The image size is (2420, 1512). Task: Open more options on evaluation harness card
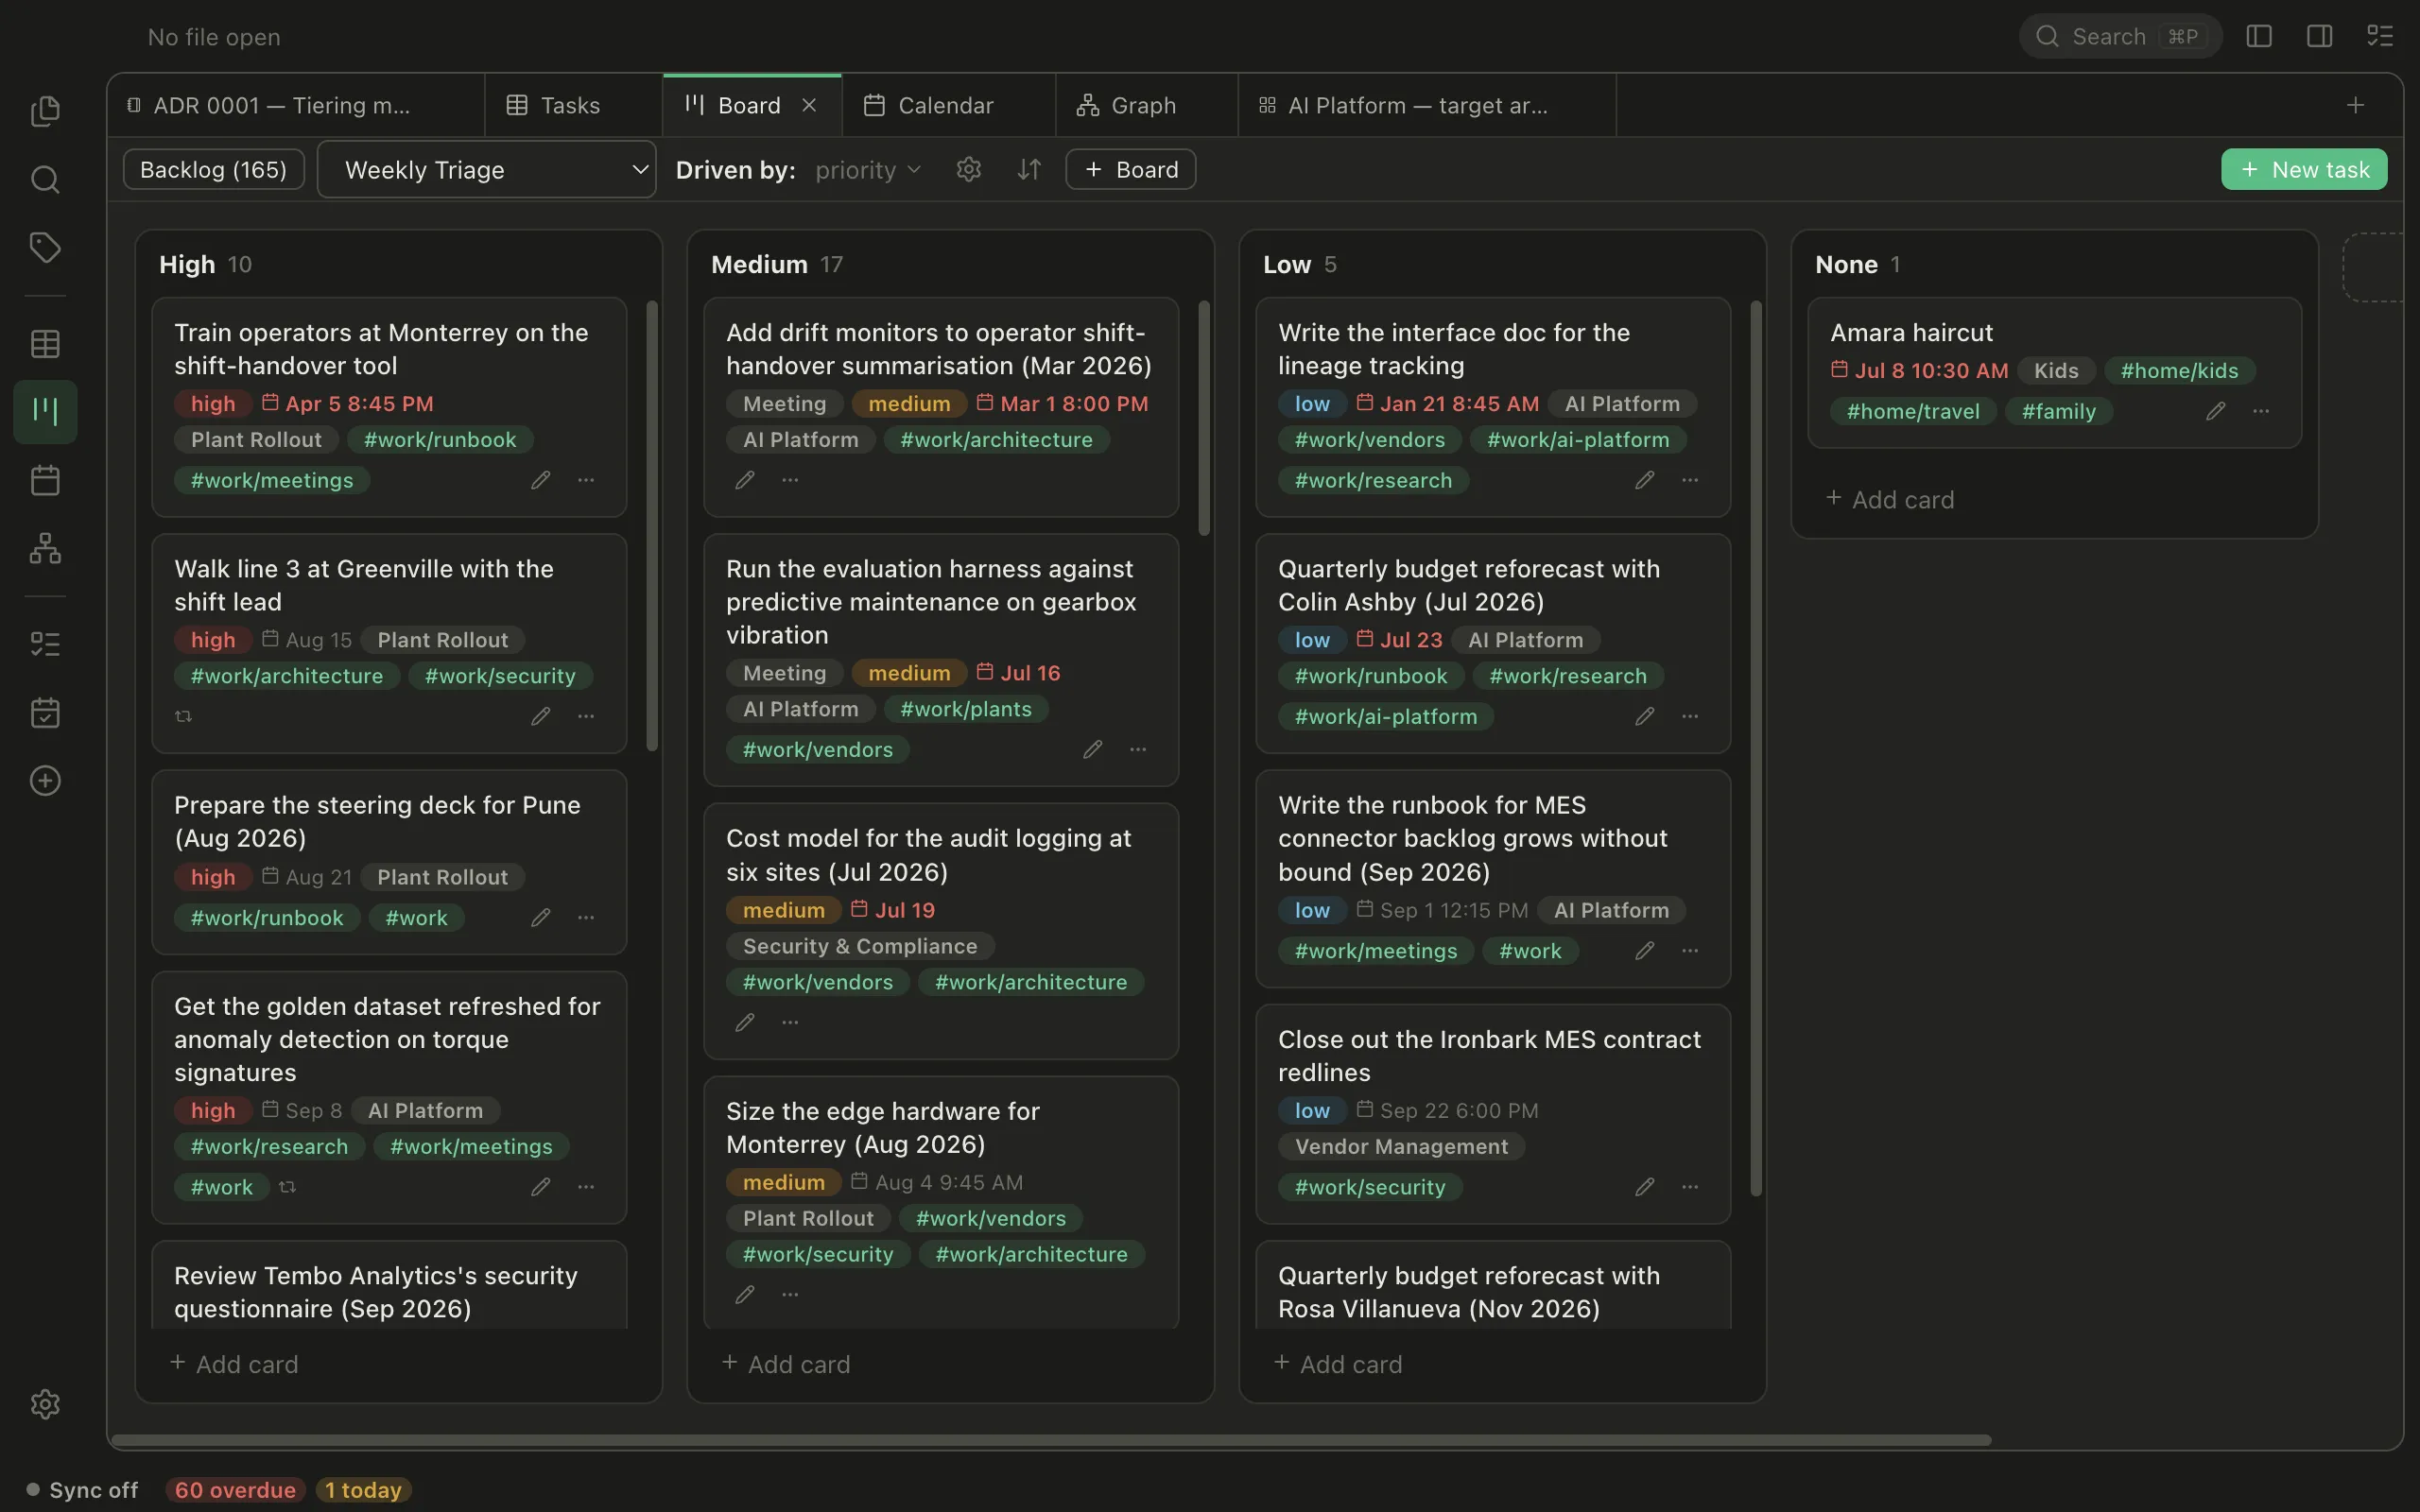coord(1138,749)
